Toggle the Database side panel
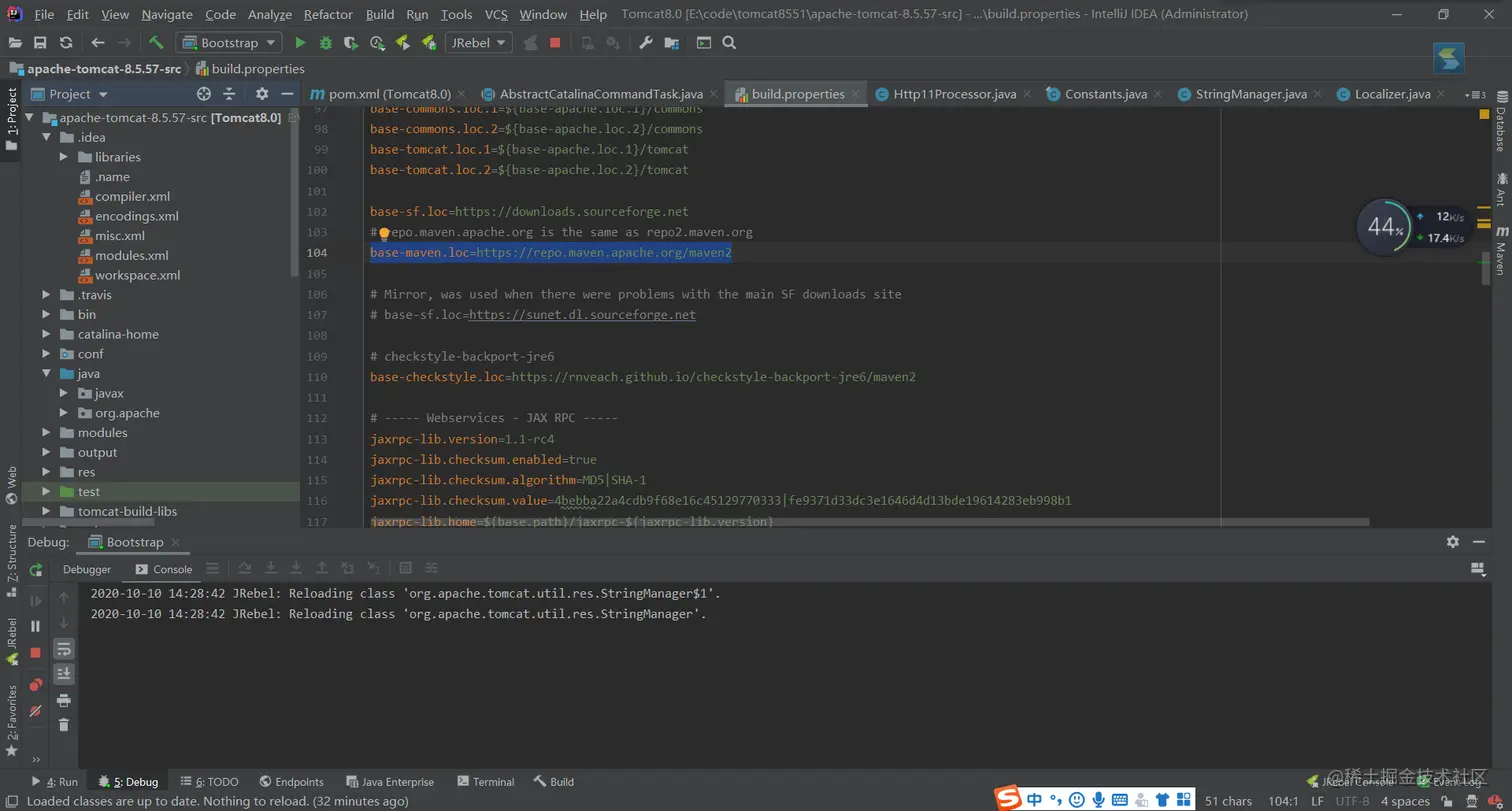Viewport: 1512px width, 811px height. click(x=1501, y=122)
